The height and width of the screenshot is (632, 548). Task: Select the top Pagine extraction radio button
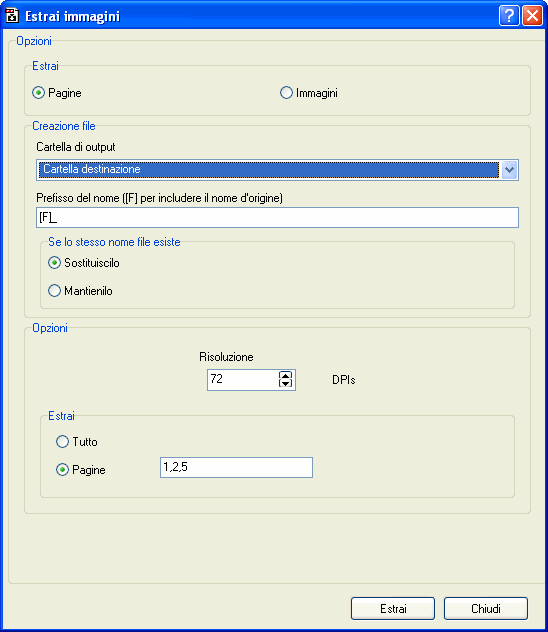pyautogui.click(x=38, y=93)
